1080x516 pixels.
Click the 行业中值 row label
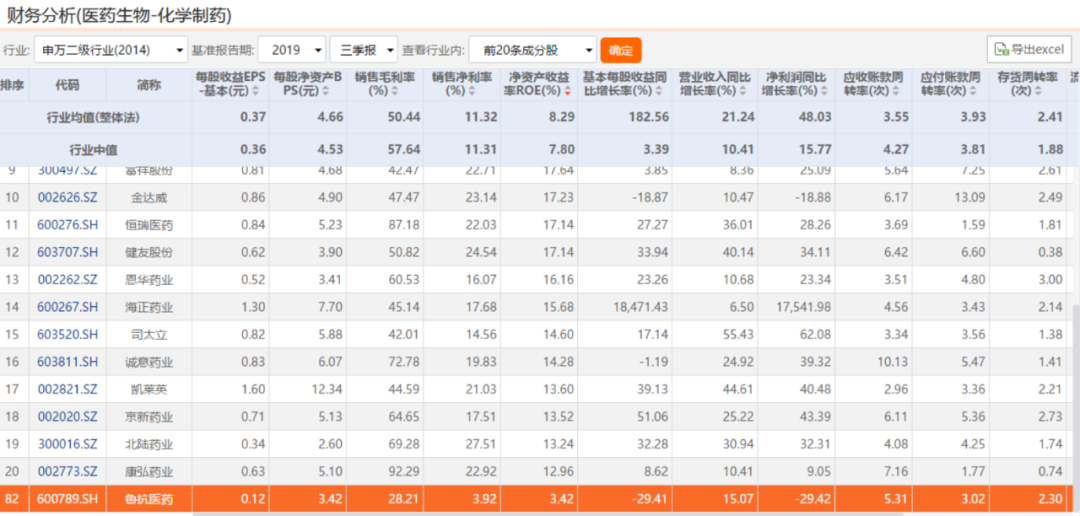(93, 149)
